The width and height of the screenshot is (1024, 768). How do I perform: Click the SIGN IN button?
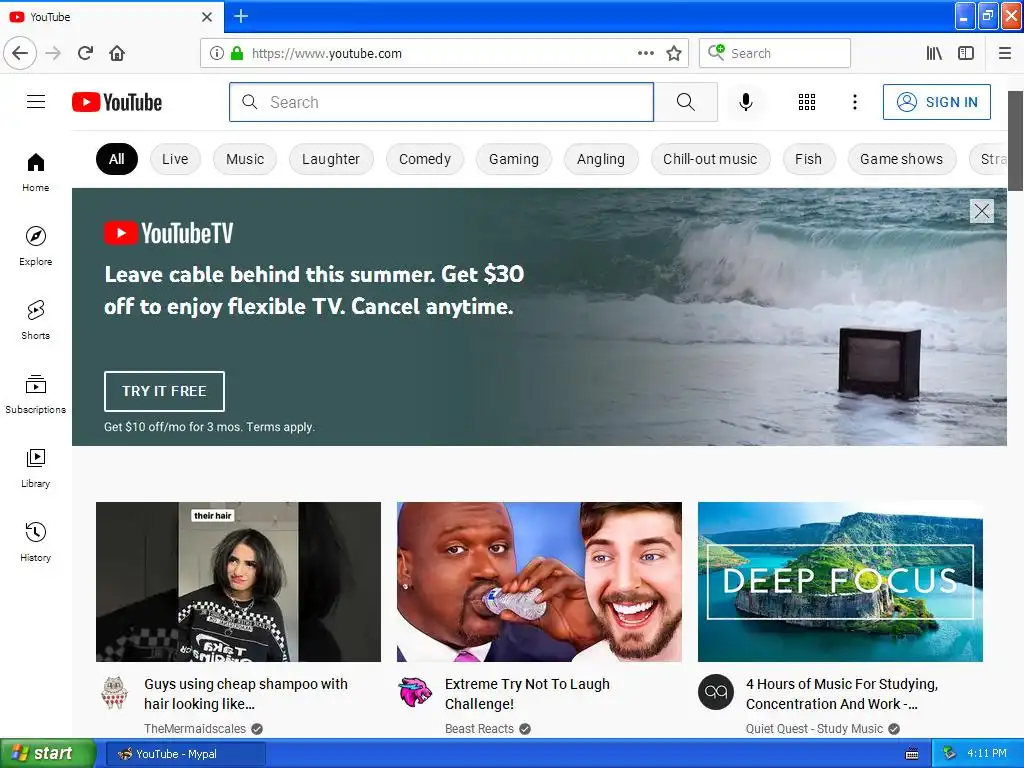click(936, 102)
